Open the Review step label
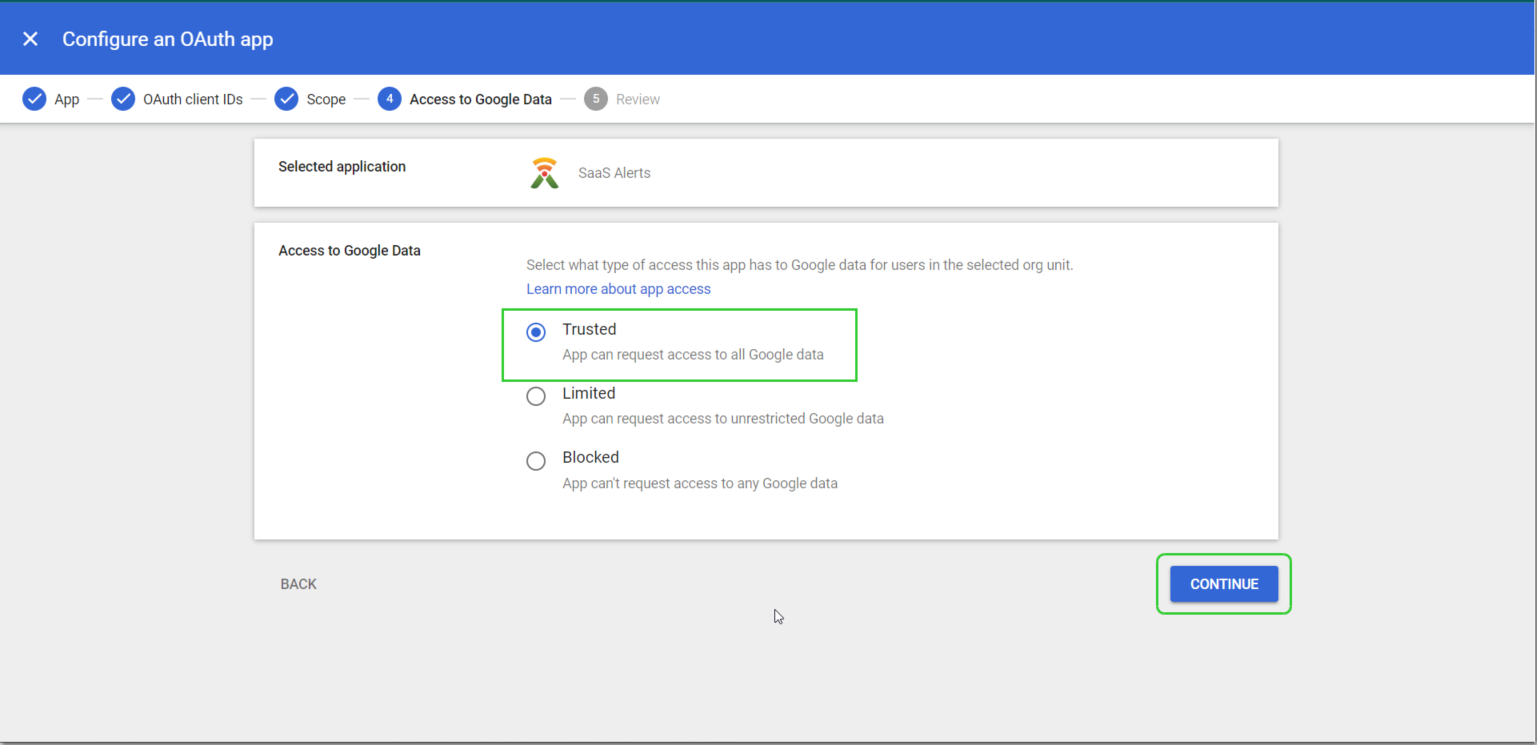 [638, 99]
